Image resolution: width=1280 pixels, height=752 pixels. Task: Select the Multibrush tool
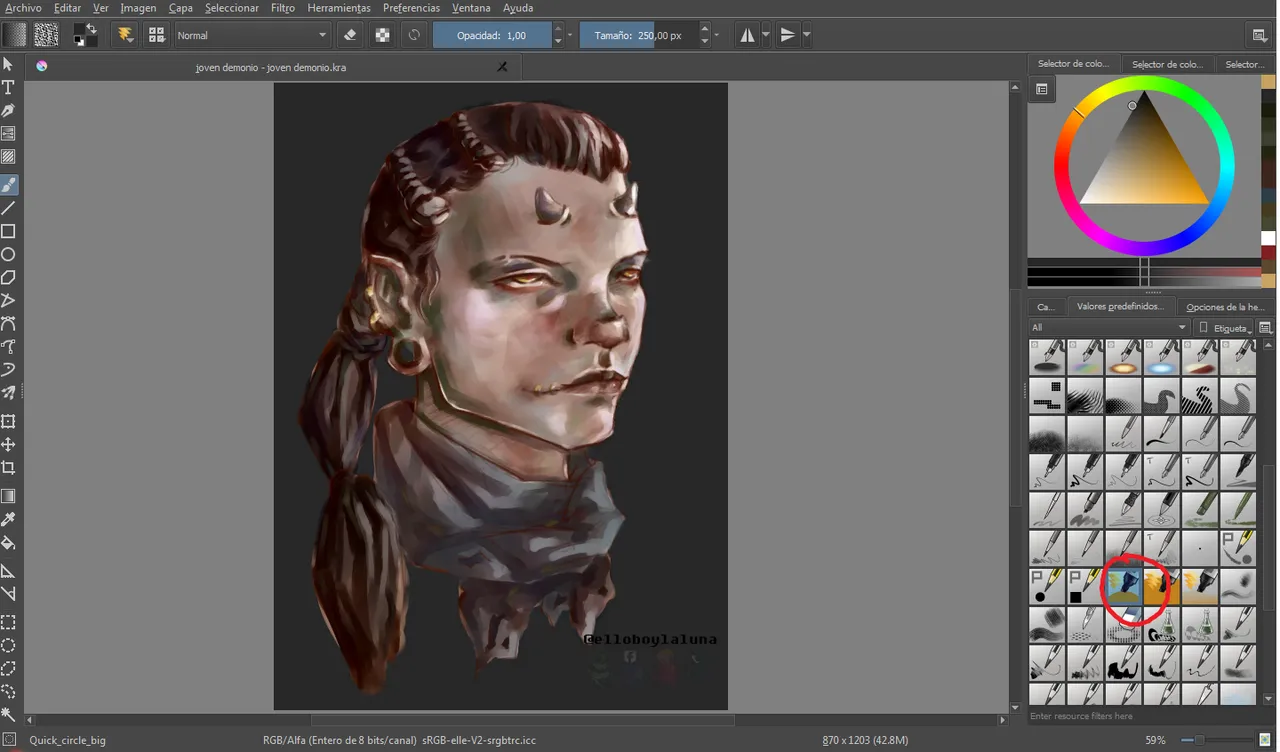coord(8,393)
